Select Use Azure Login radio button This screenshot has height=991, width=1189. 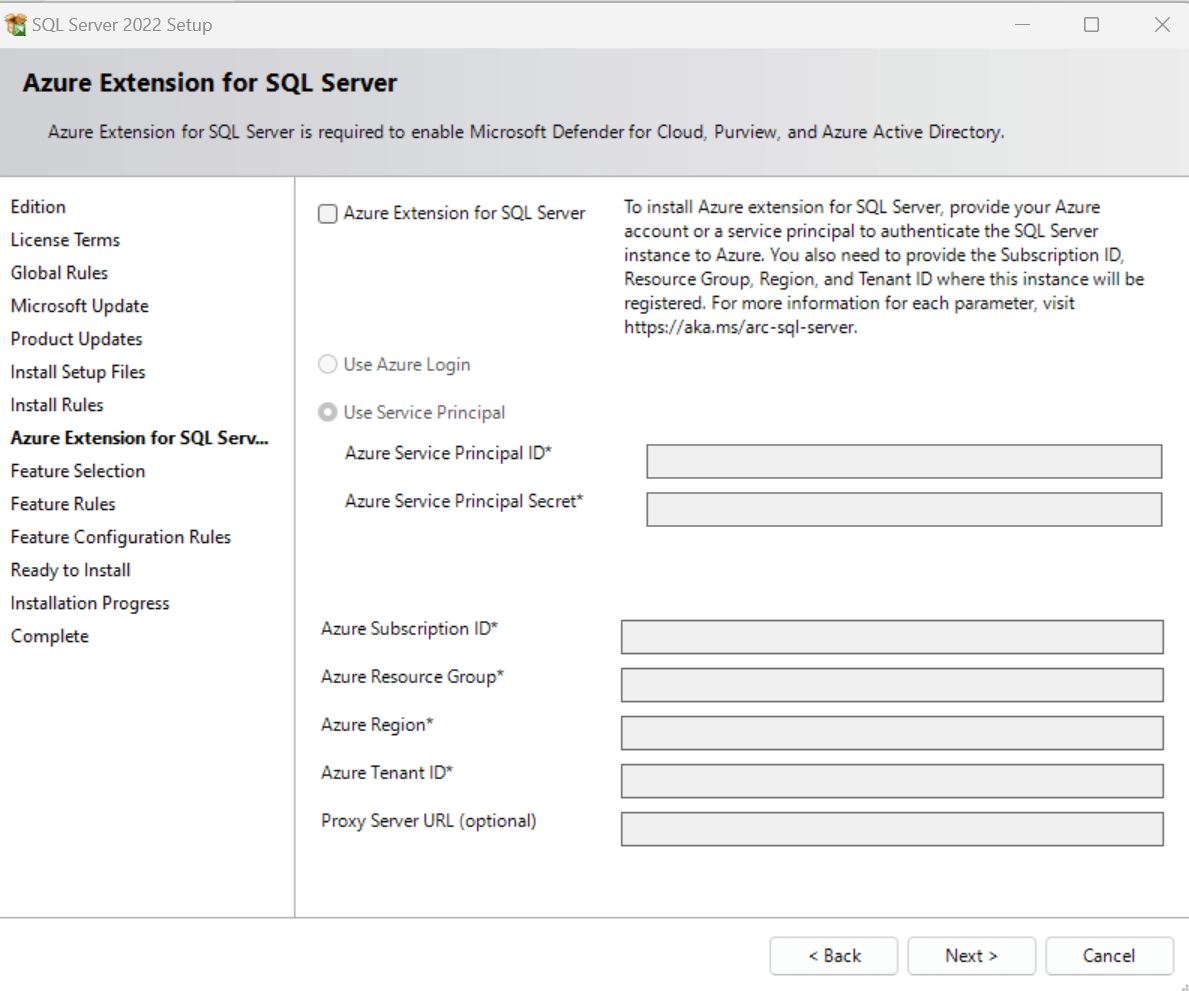328,365
